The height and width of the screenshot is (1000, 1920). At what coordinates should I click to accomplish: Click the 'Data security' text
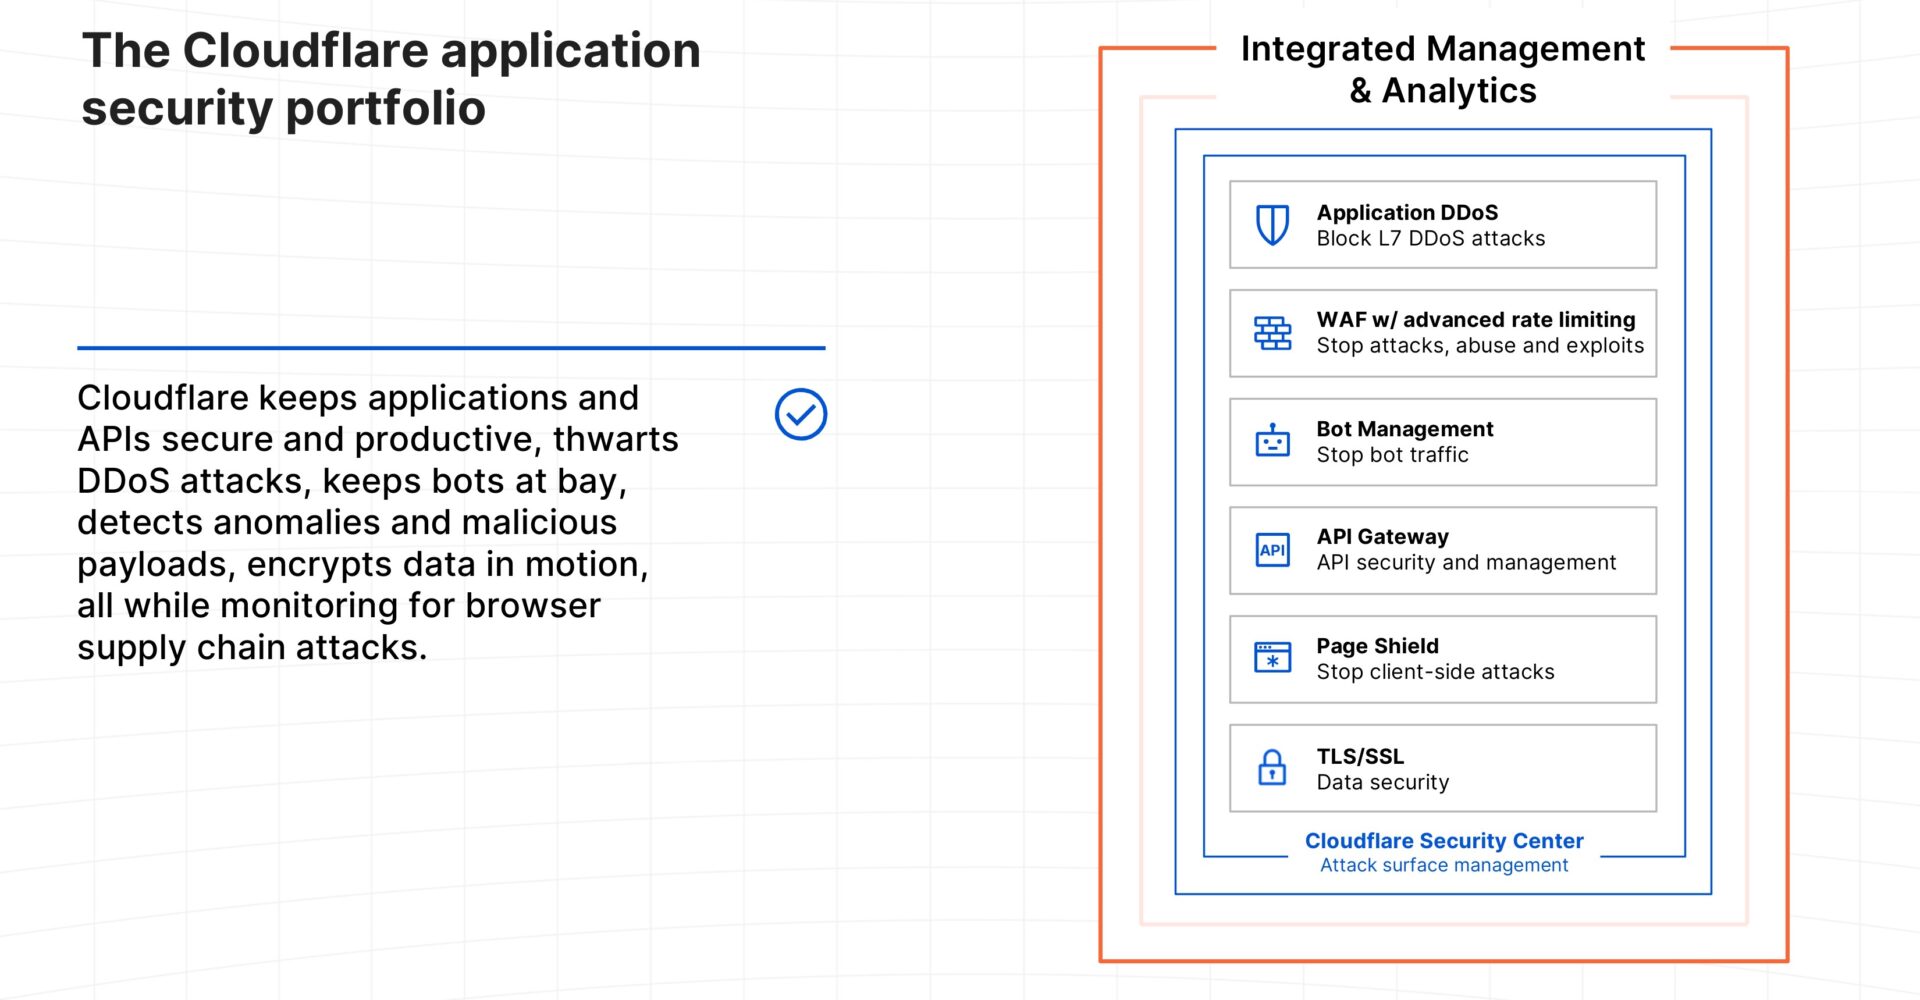(x=1382, y=782)
